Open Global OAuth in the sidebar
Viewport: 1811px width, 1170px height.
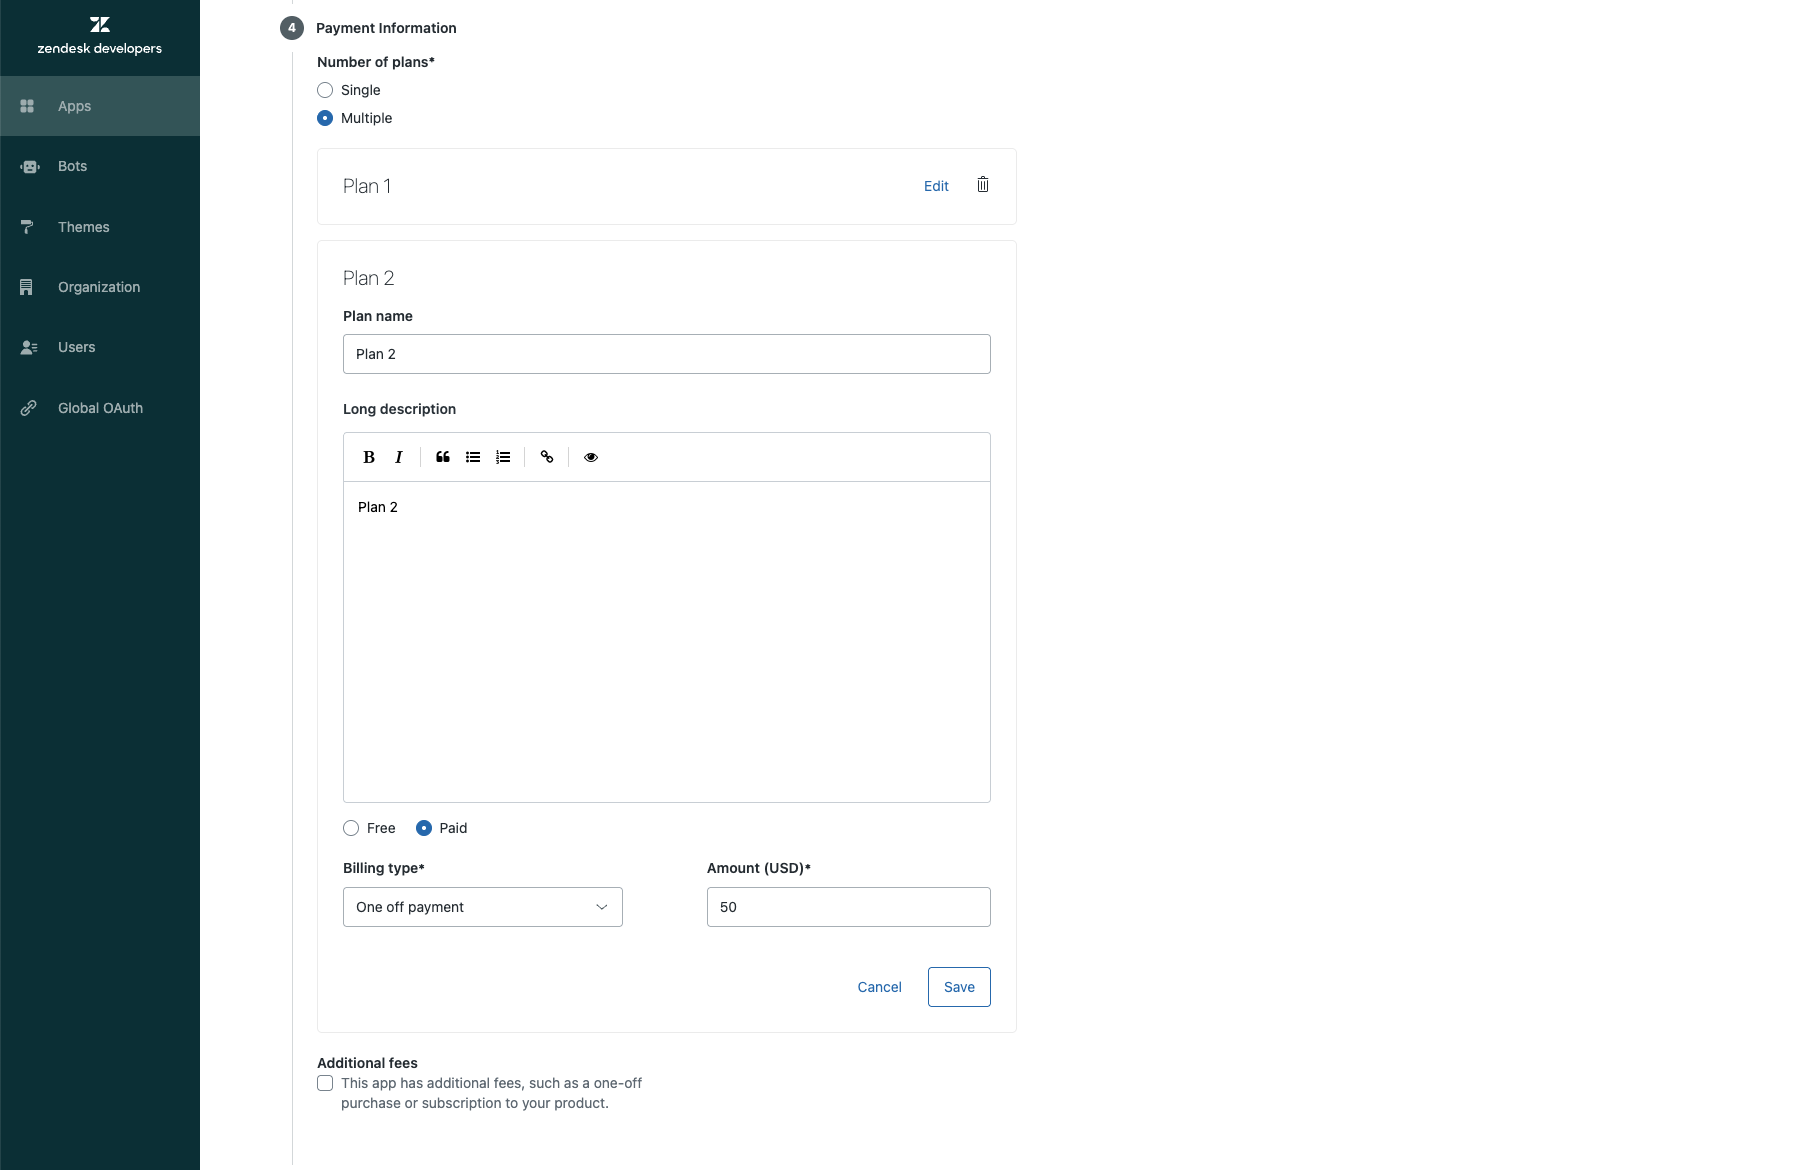(100, 408)
